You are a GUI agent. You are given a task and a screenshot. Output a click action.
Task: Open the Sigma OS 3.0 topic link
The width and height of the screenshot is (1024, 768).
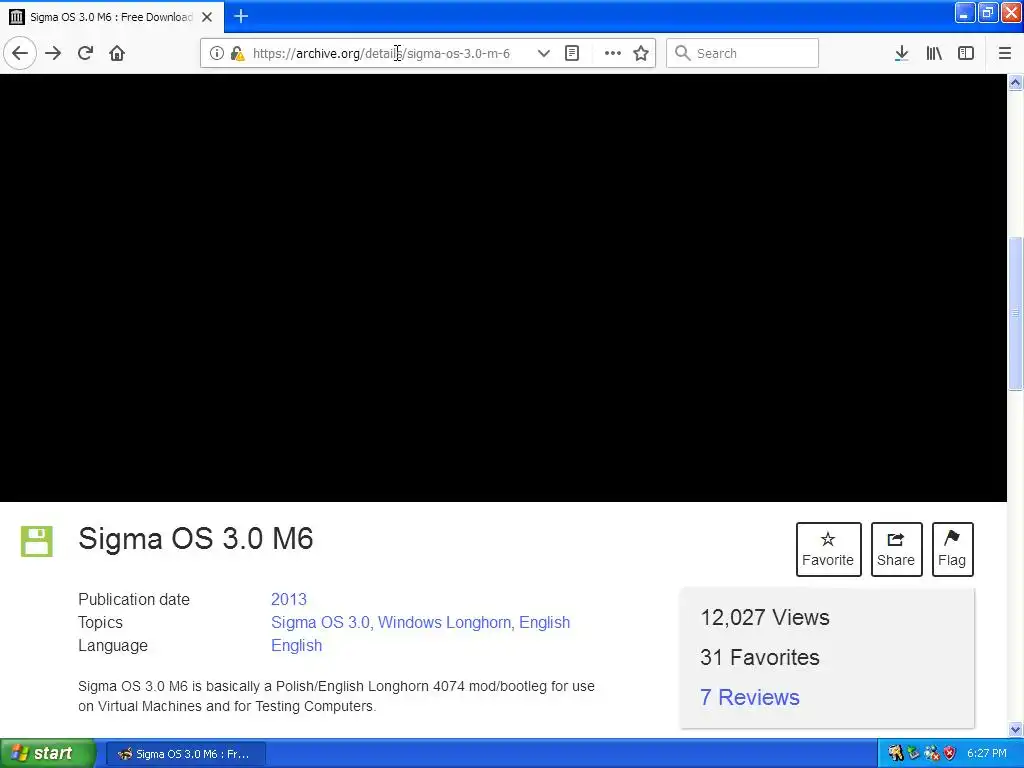point(323,622)
